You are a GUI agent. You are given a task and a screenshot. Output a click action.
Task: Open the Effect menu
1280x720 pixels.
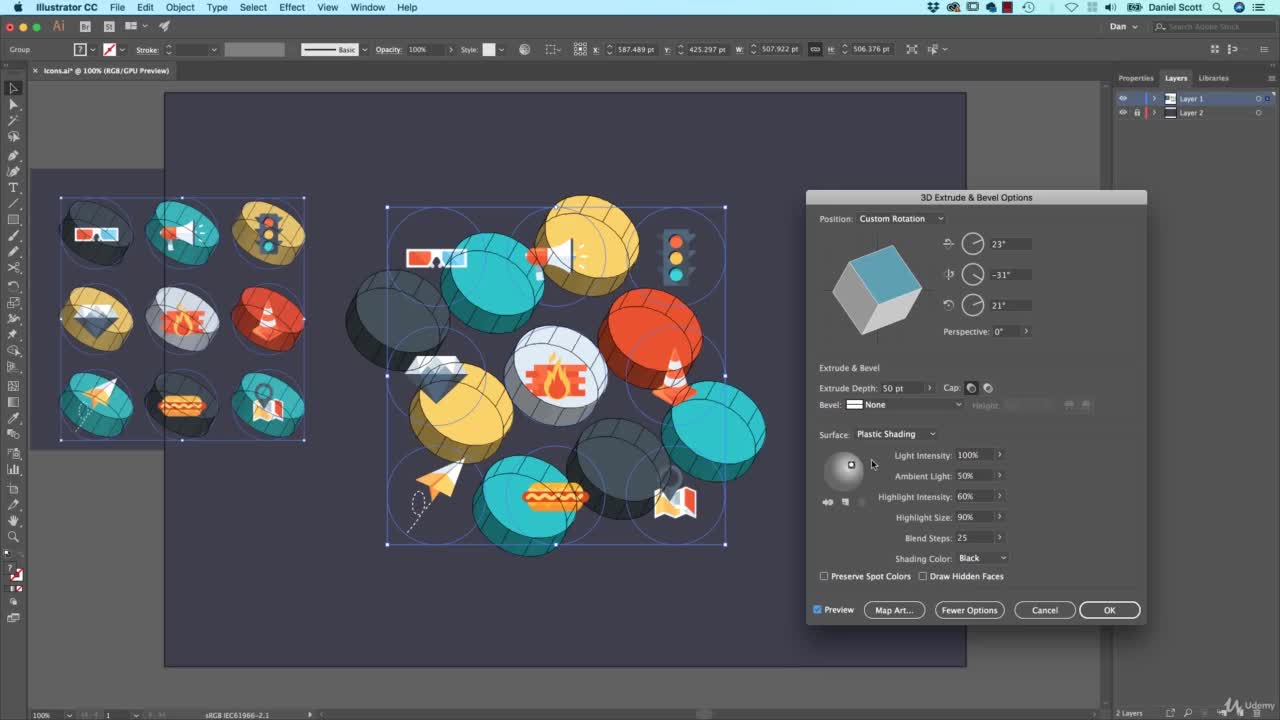point(292,7)
